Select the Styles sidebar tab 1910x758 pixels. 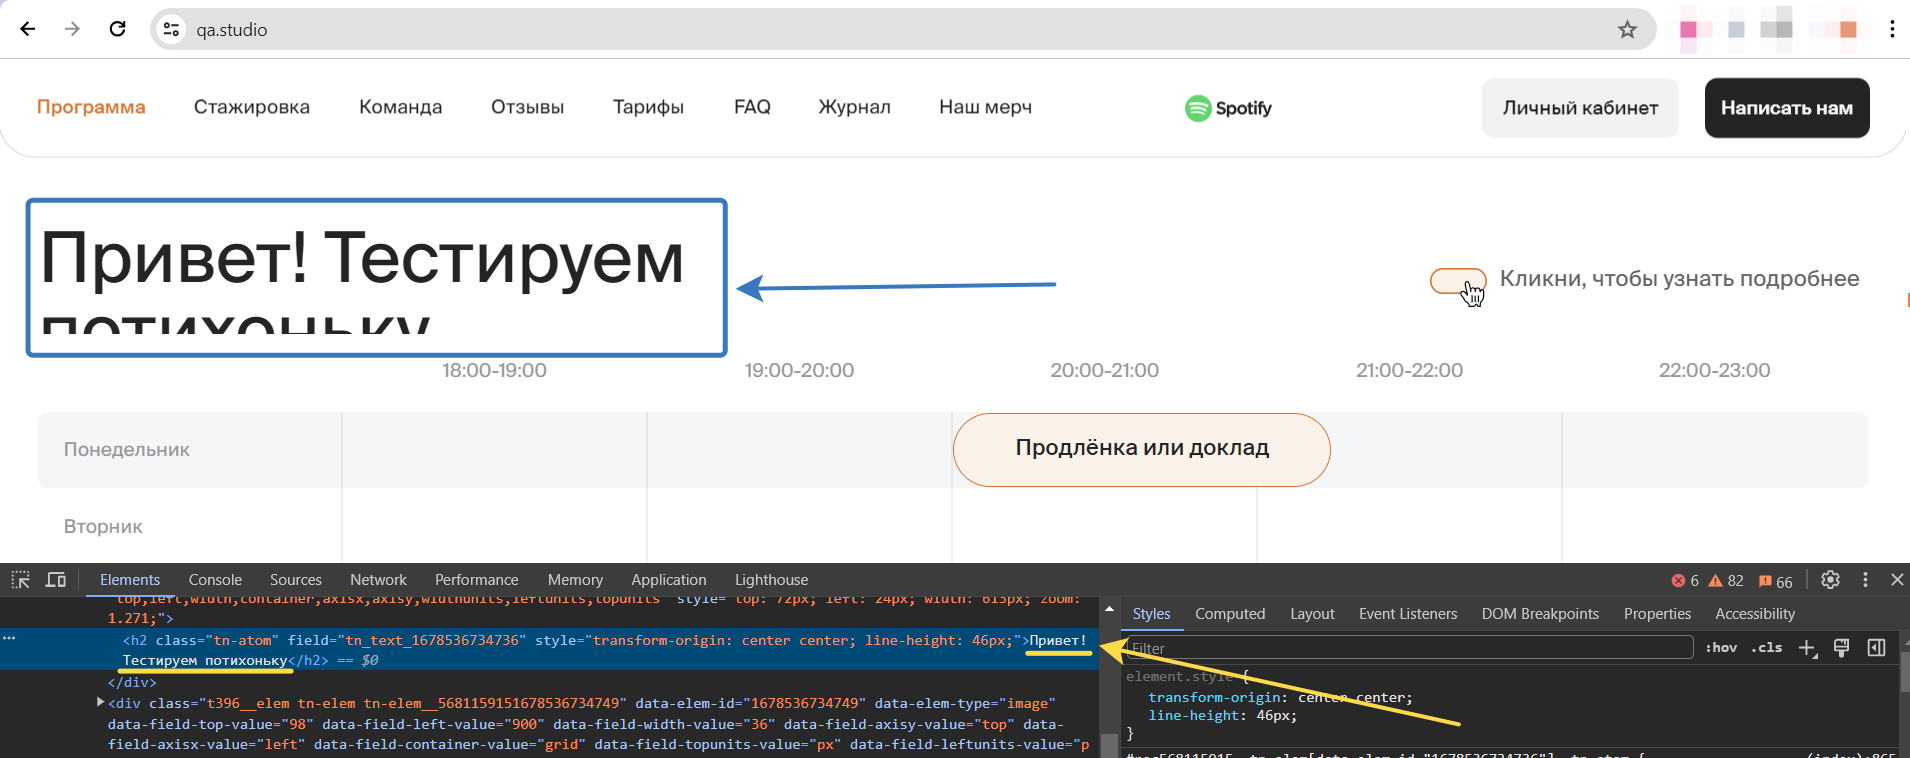[x=1151, y=614]
